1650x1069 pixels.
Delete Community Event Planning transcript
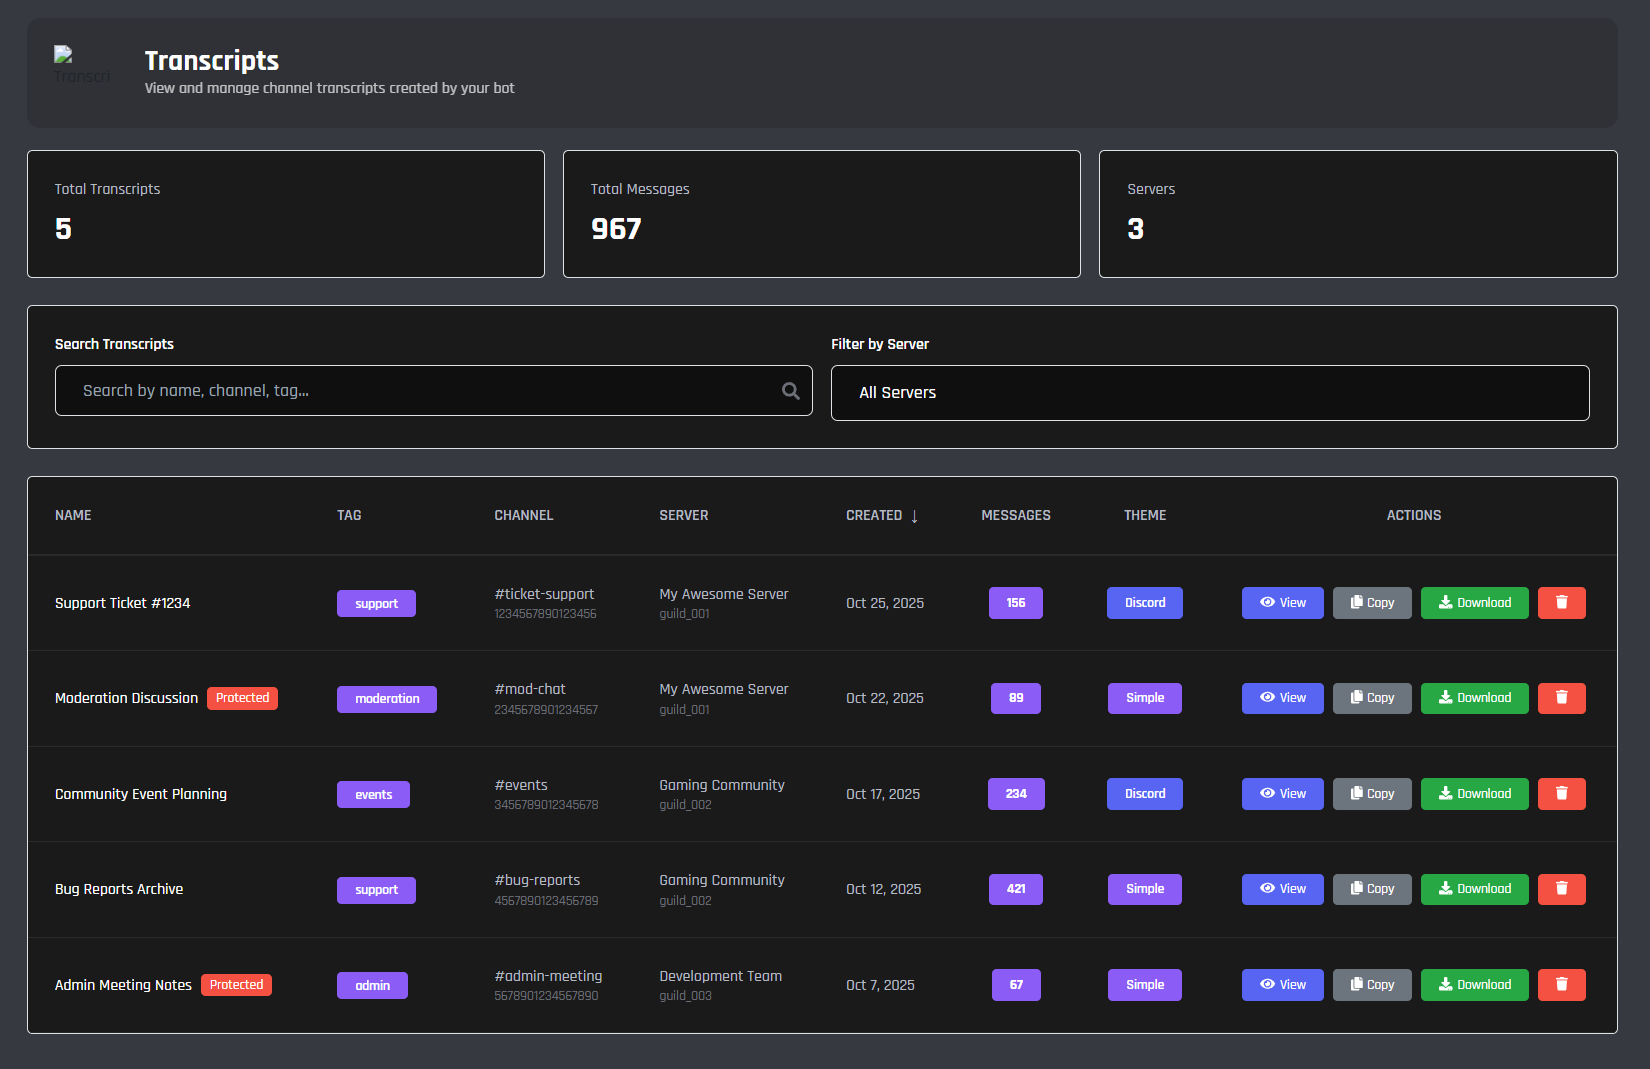1561,794
